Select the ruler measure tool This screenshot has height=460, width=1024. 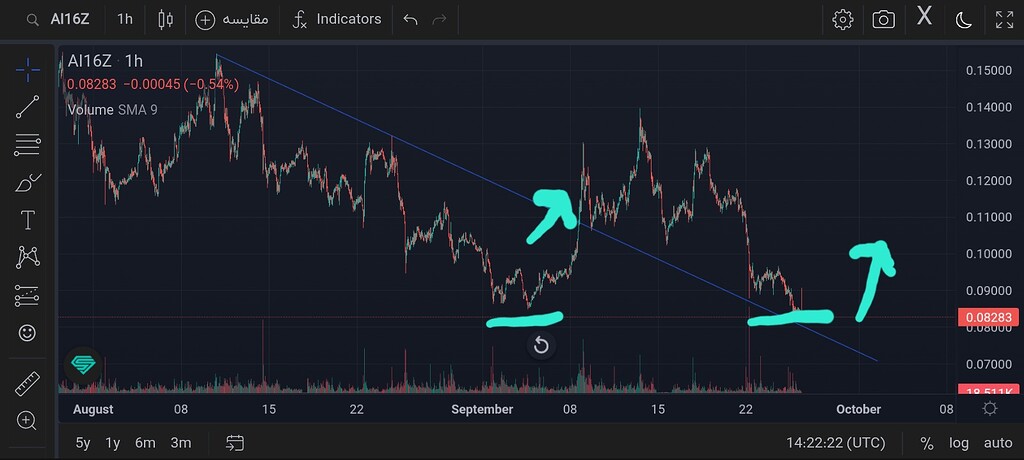click(28, 384)
